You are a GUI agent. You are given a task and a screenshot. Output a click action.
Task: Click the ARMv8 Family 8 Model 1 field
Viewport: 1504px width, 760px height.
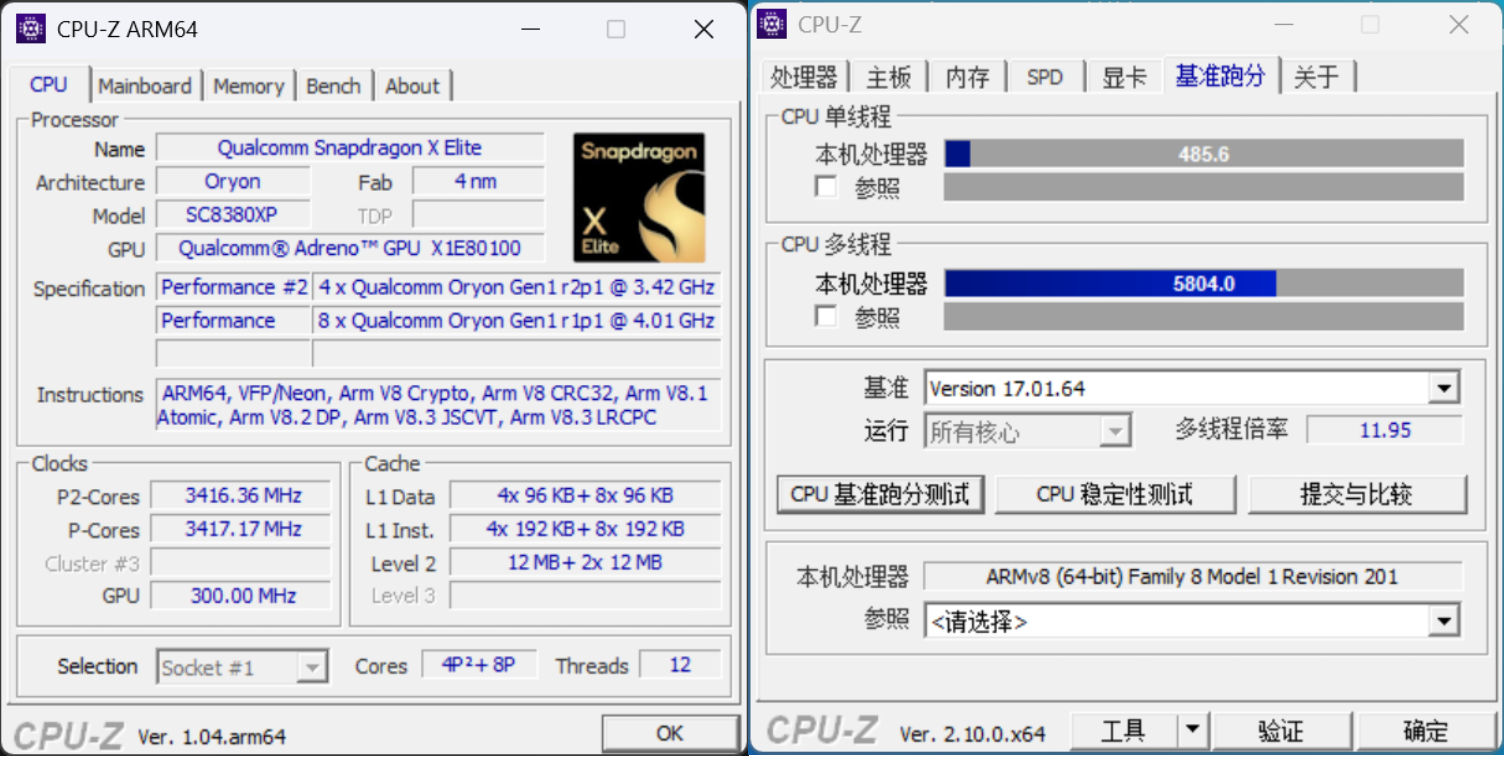tap(1192, 577)
